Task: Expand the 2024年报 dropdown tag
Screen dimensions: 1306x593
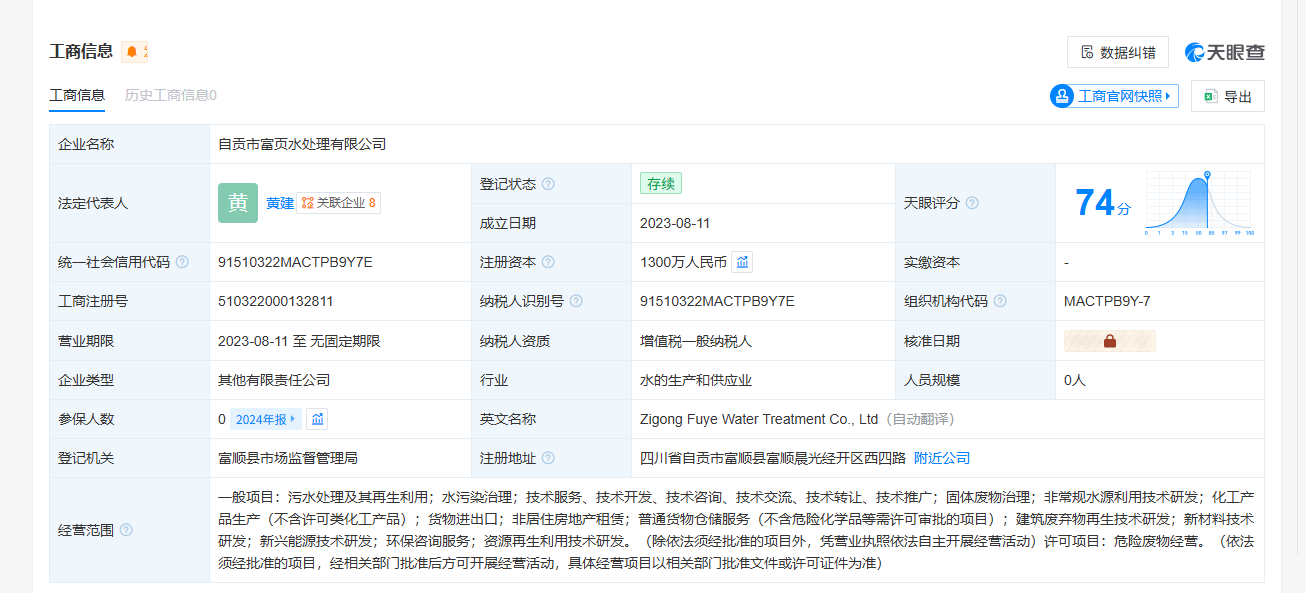Action: [x=266, y=419]
